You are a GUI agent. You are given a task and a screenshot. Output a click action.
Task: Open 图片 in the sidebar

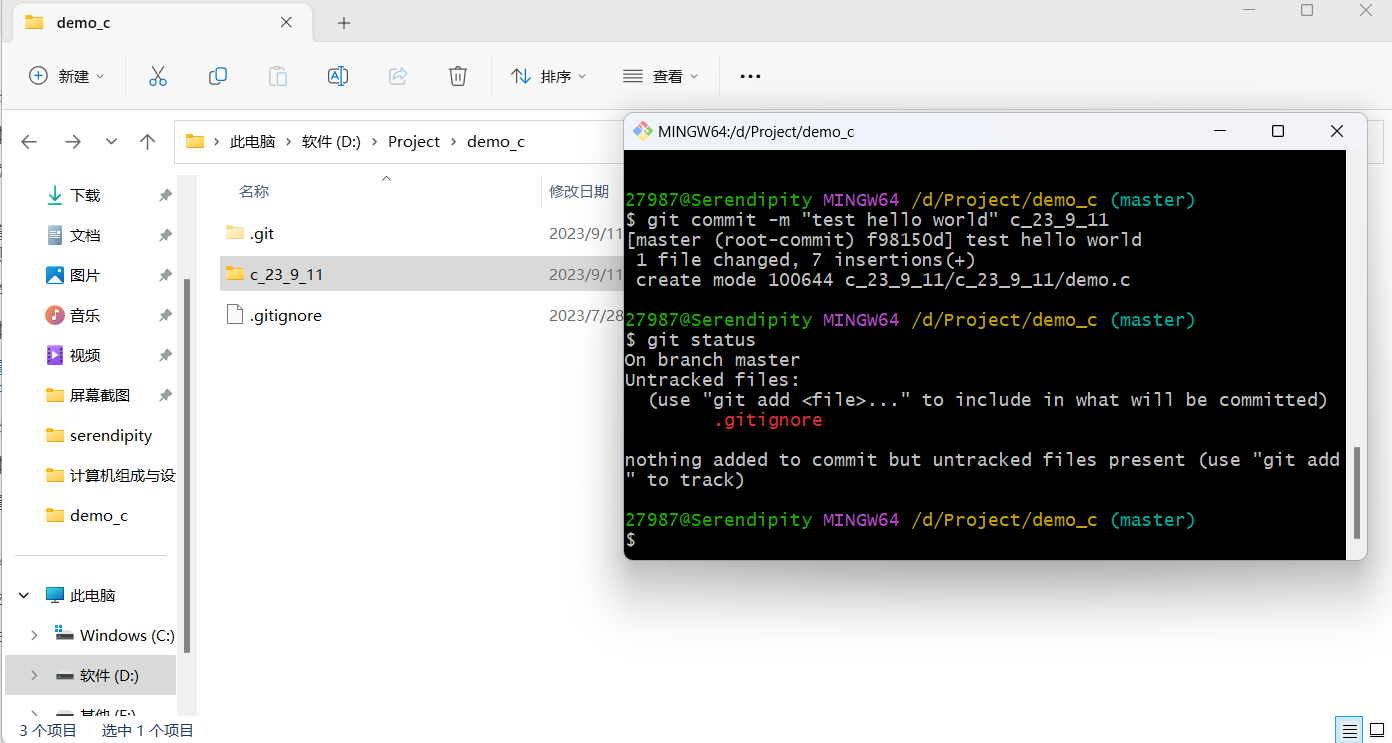(85, 276)
